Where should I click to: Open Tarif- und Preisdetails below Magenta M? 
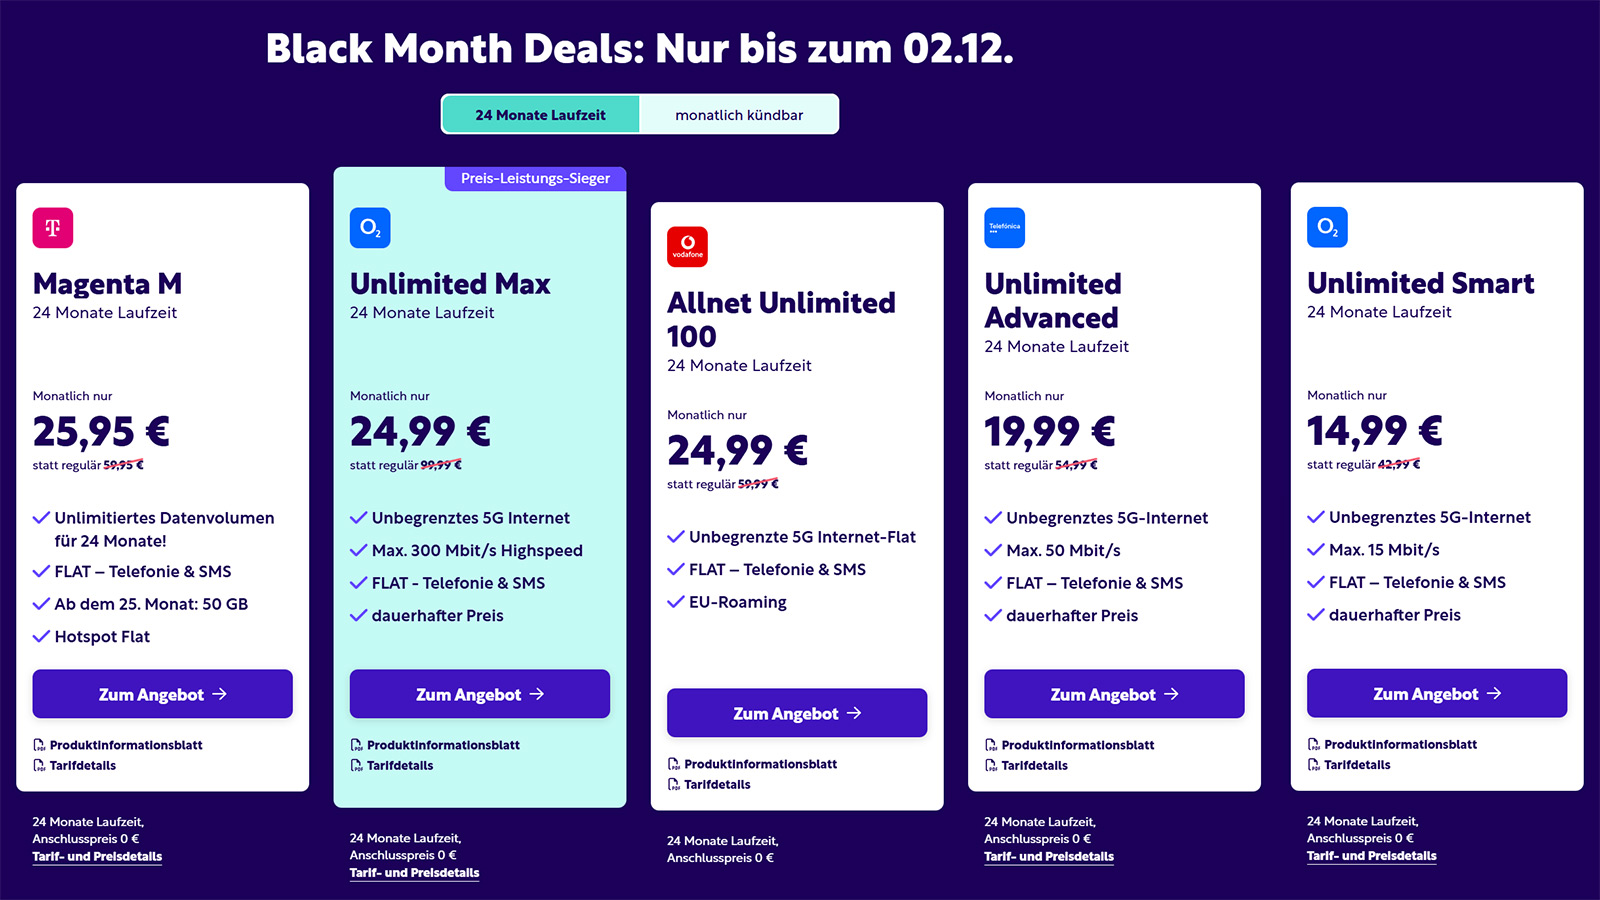tap(97, 856)
